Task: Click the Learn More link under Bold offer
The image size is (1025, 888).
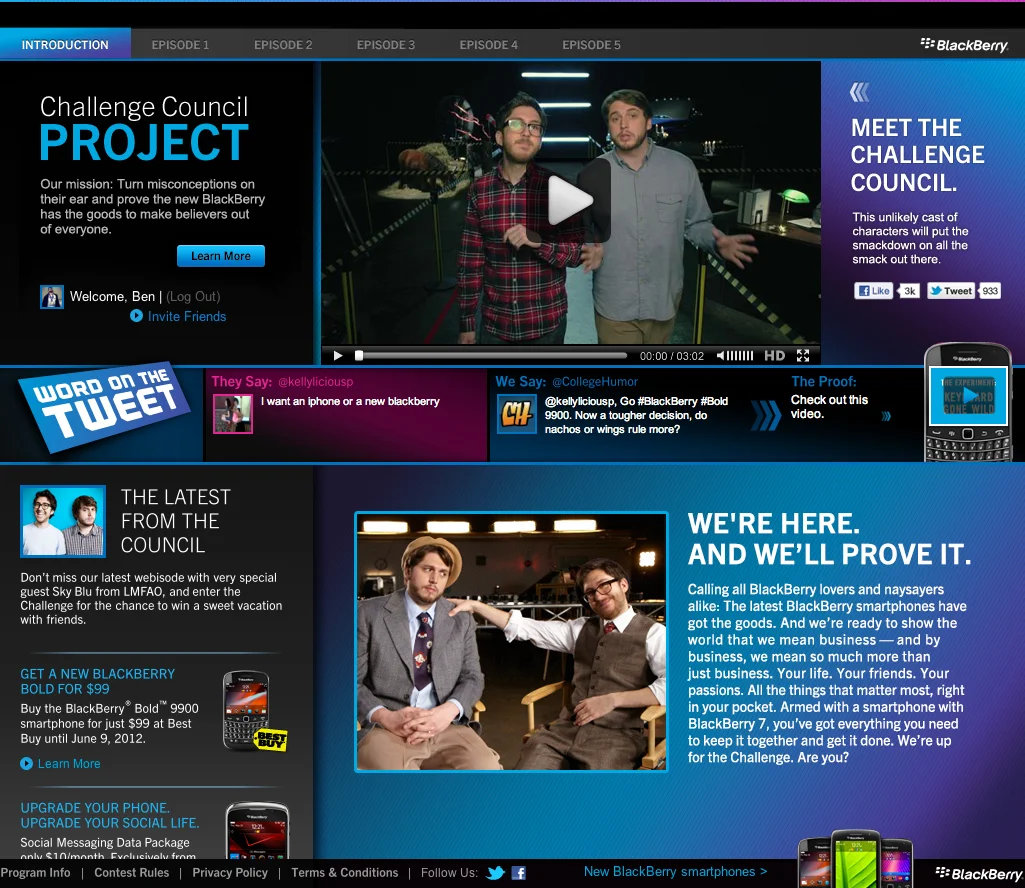Action: (x=69, y=764)
